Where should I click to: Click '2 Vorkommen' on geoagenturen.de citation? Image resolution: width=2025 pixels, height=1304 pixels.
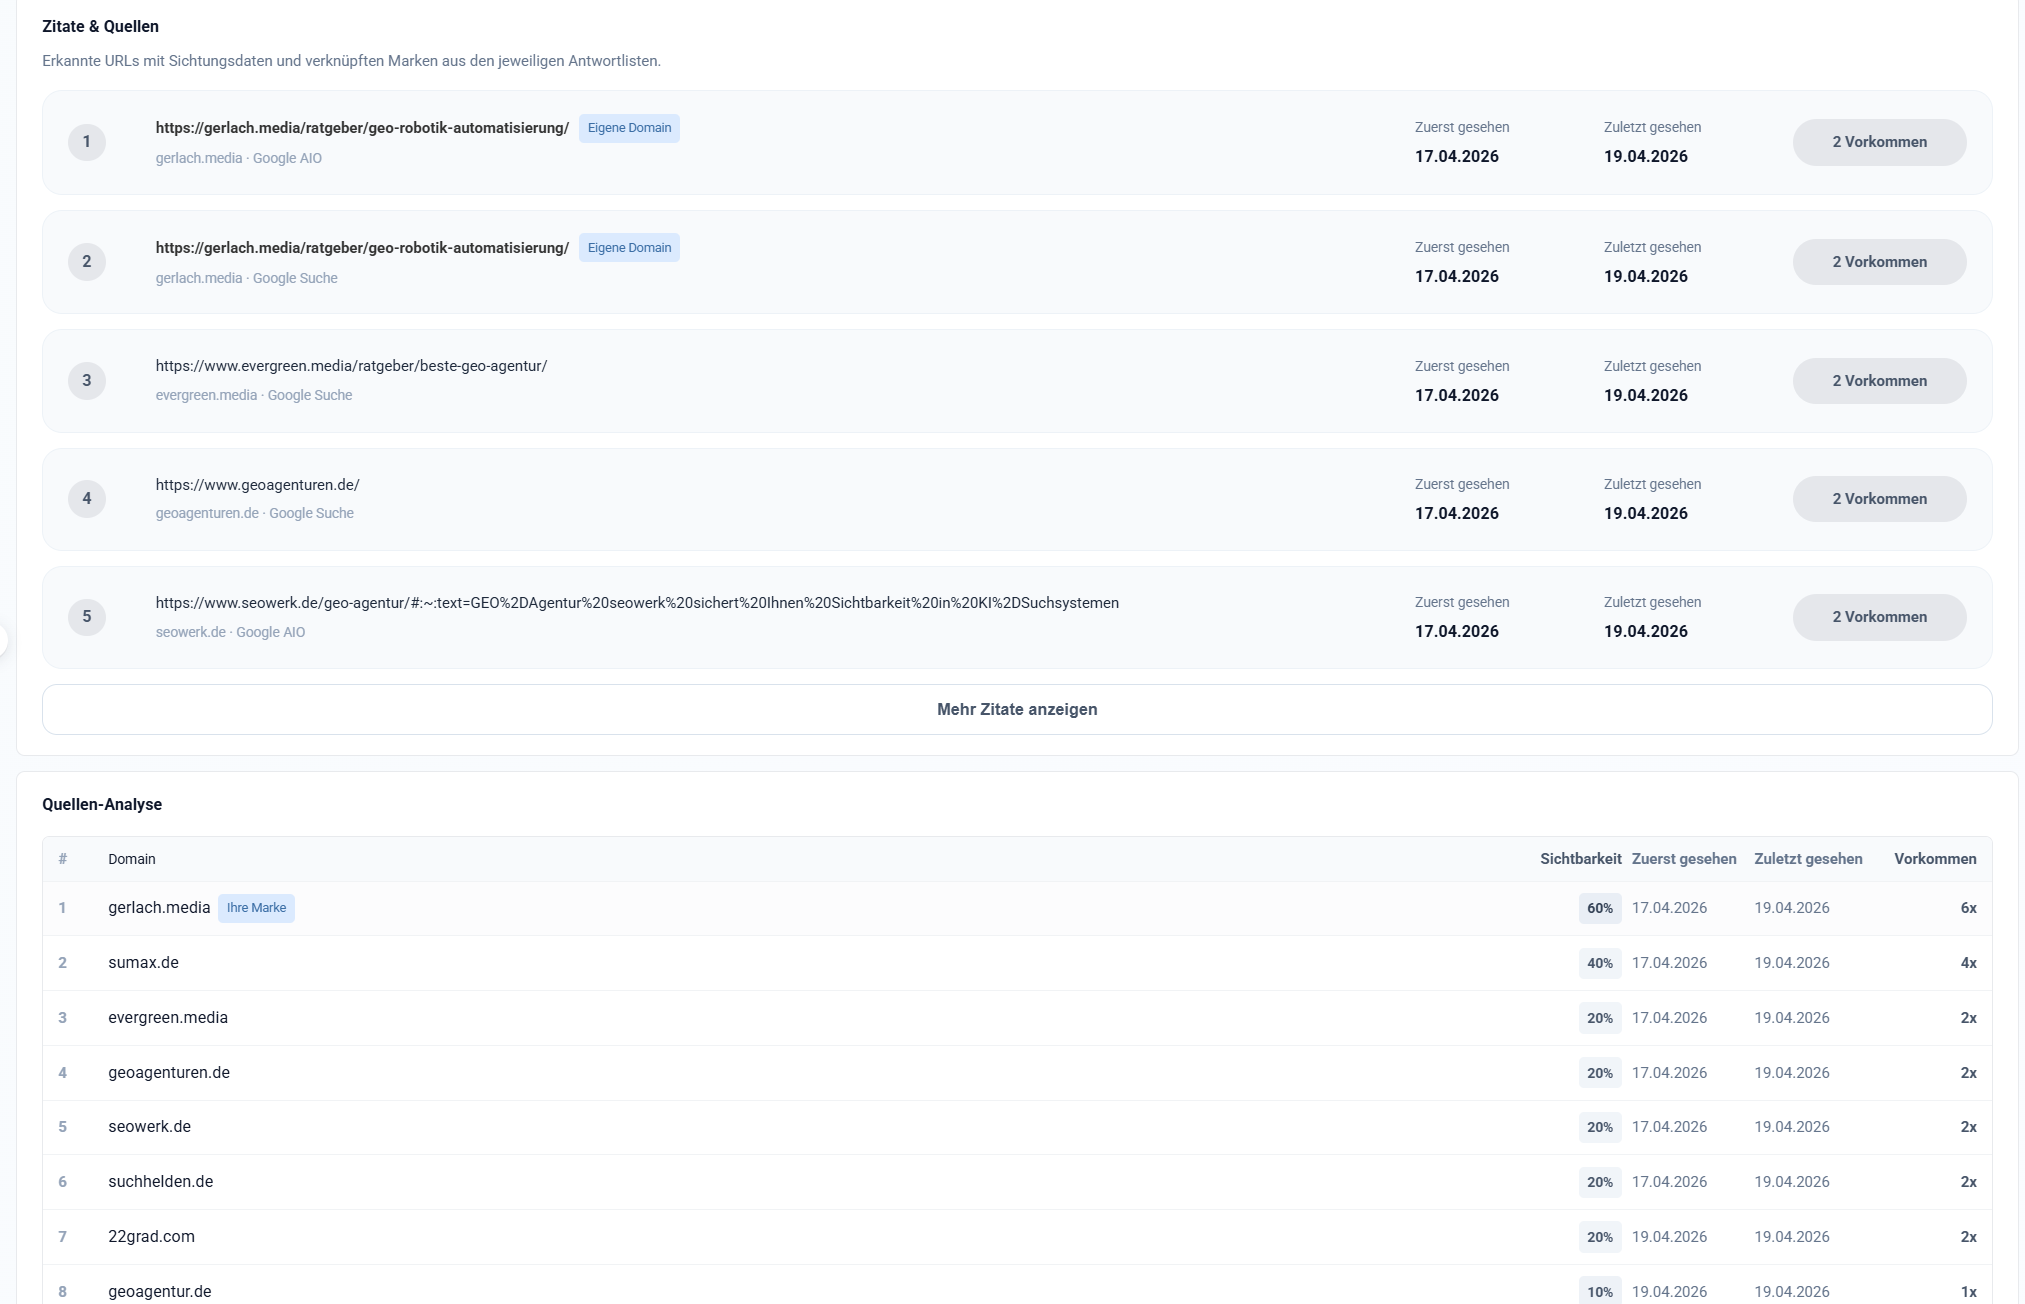(x=1878, y=499)
